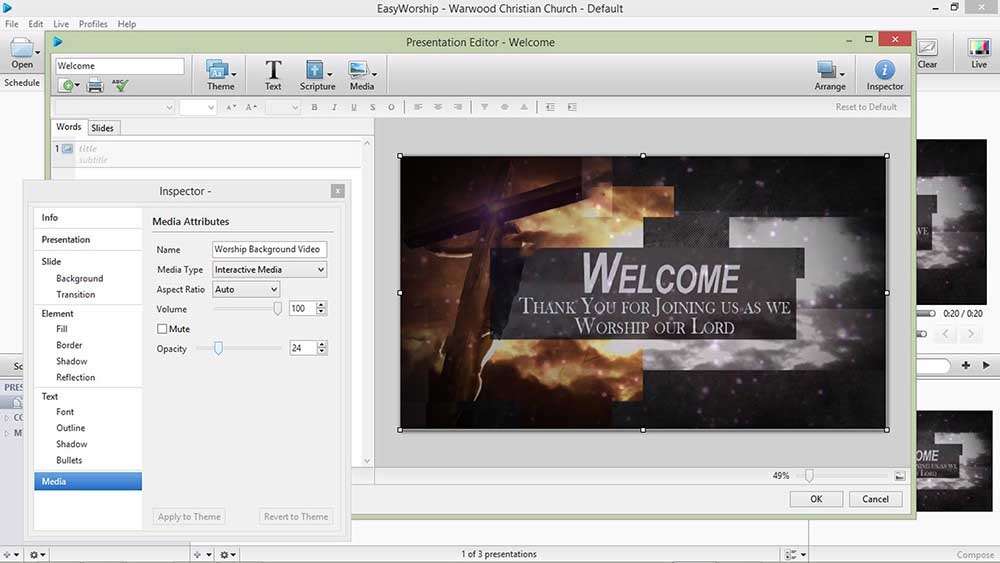1000x563 pixels.
Task: Open the Profiles menu
Action: (x=93, y=24)
